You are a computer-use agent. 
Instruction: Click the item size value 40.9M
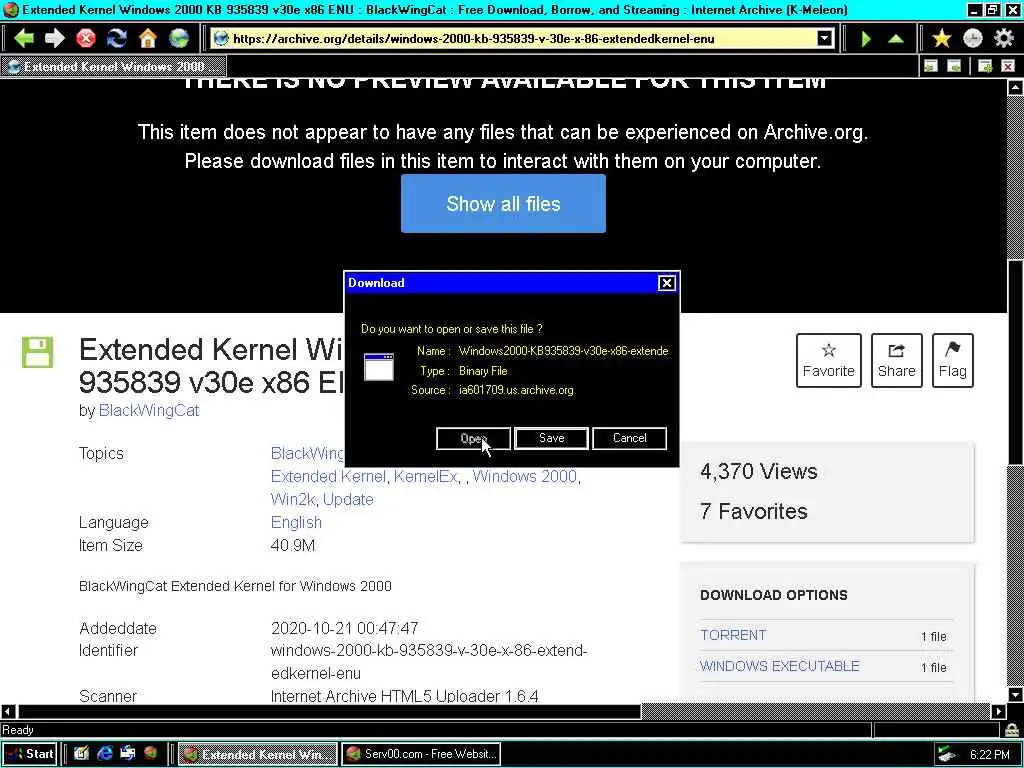pyautogui.click(x=293, y=545)
